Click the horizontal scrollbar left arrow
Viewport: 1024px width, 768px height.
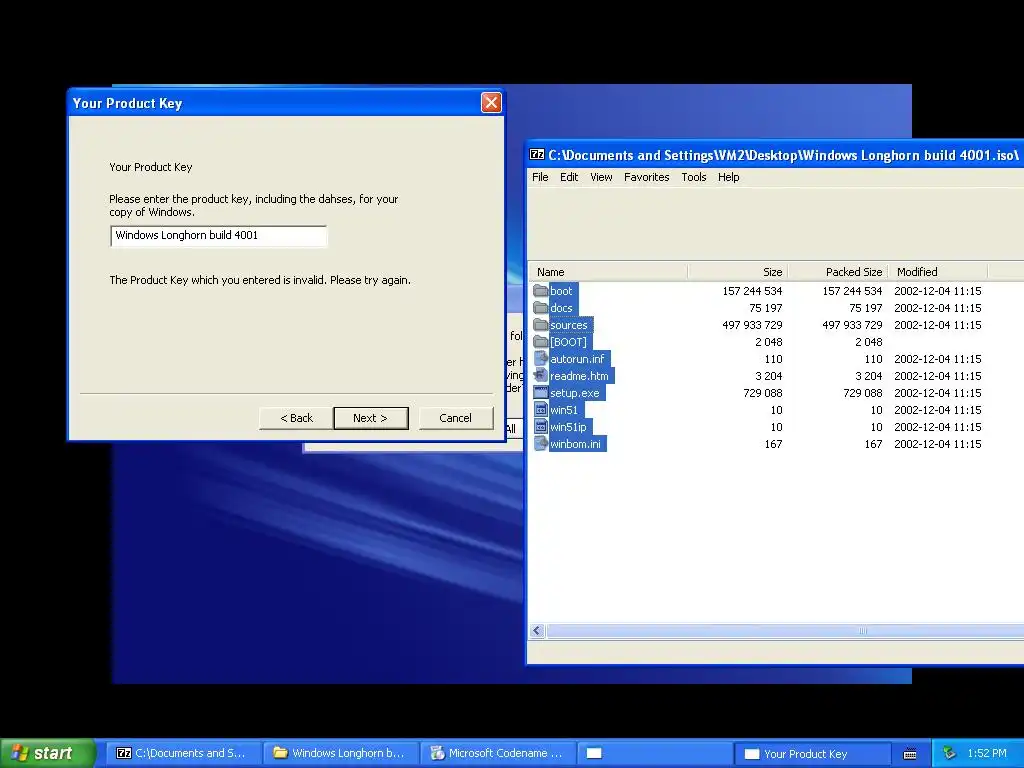537,631
